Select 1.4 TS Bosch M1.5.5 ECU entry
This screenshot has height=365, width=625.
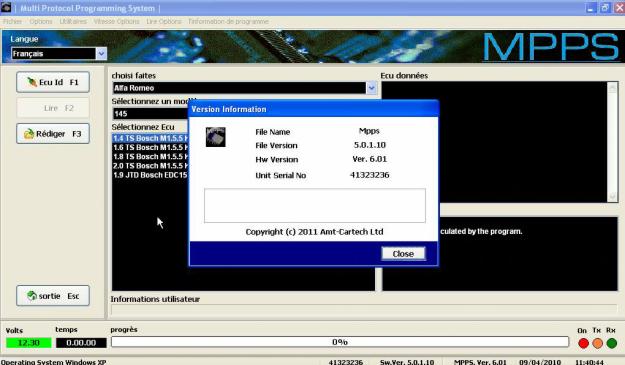(150, 138)
